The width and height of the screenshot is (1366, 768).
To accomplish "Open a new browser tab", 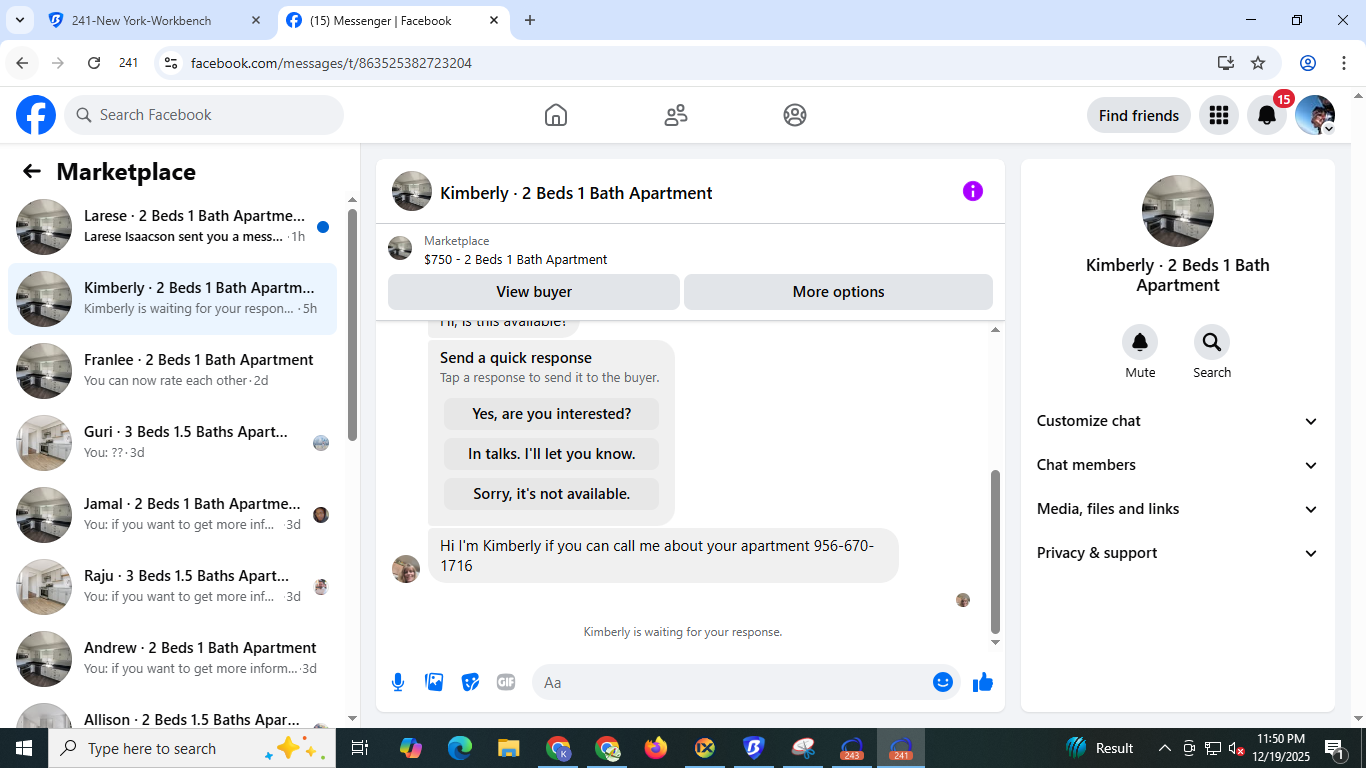I will click(x=530, y=20).
